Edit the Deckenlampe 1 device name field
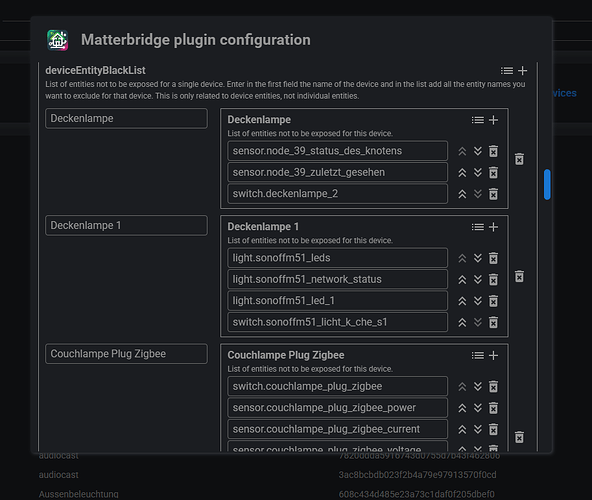Viewport: 592px width, 500px height. (x=126, y=225)
